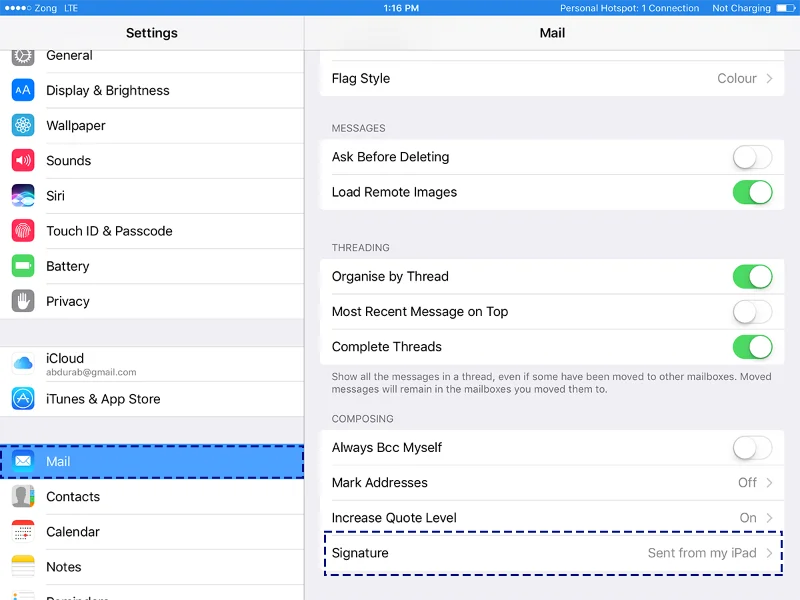800x600 pixels.
Task: Enable Always Bcc Myself switch
Action: pos(752,448)
